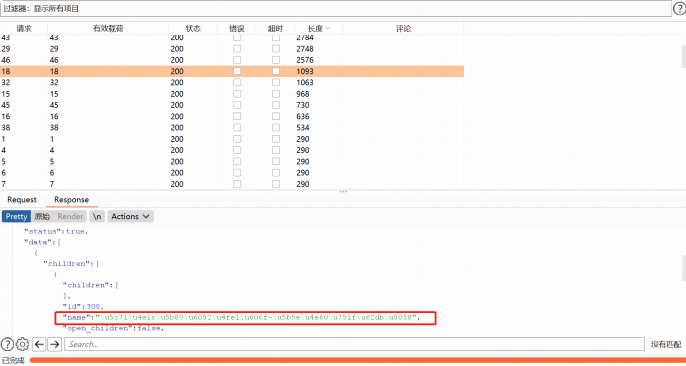
Task: Tick the error checkbox in row 15
Action: coord(237,94)
